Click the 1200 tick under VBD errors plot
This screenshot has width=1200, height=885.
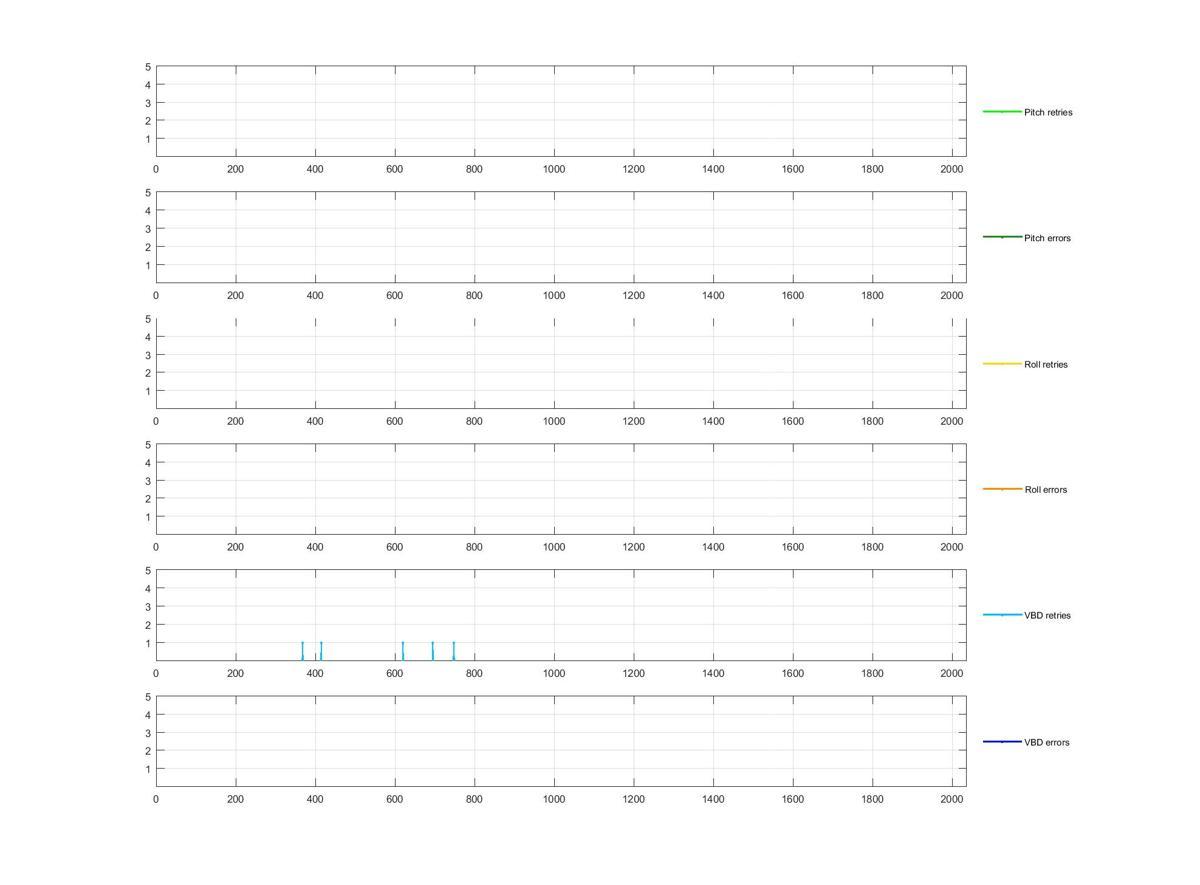point(634,799)
